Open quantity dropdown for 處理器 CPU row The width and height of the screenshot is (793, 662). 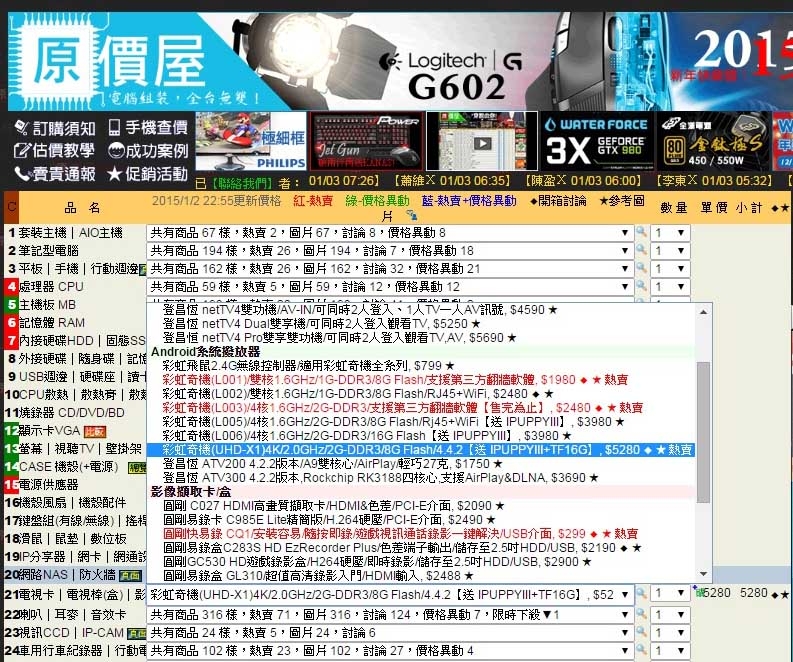[670, 287]
